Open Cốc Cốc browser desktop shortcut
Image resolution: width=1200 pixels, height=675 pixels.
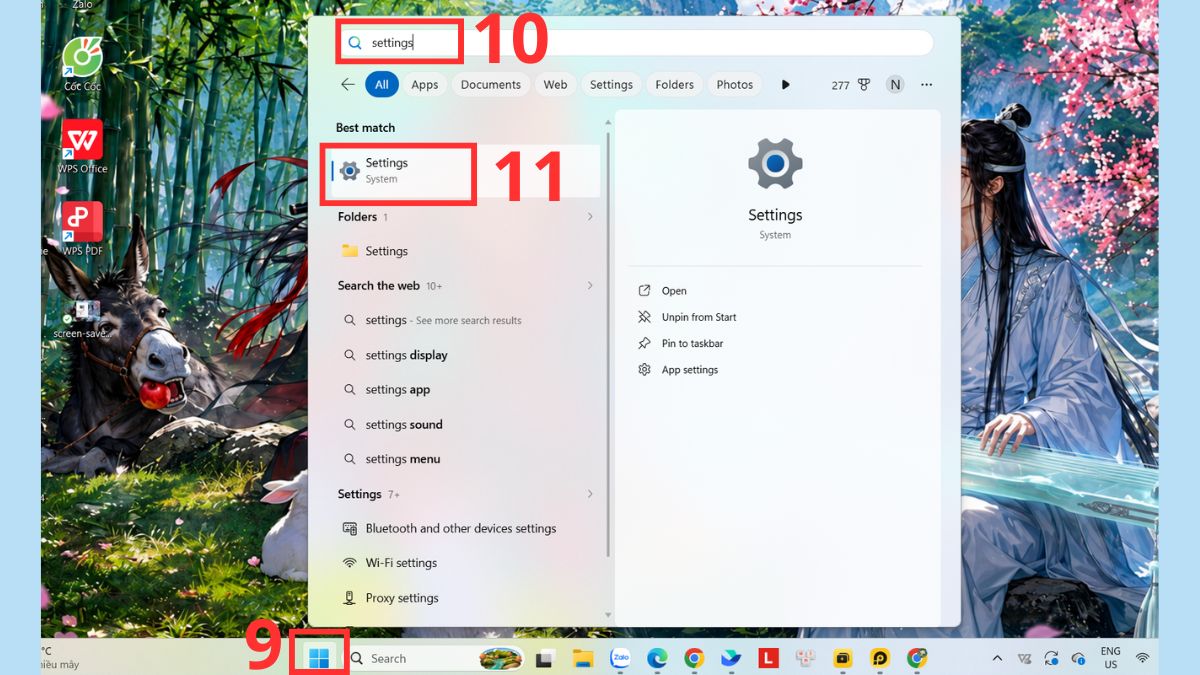(x=84, y=64)
